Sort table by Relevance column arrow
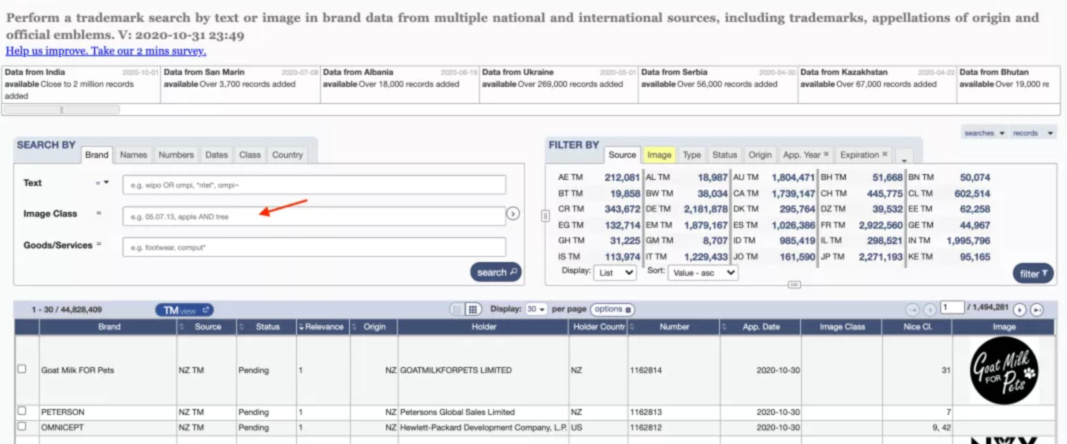Viewport: 1067px width, 444px height. tap(301, 328)
